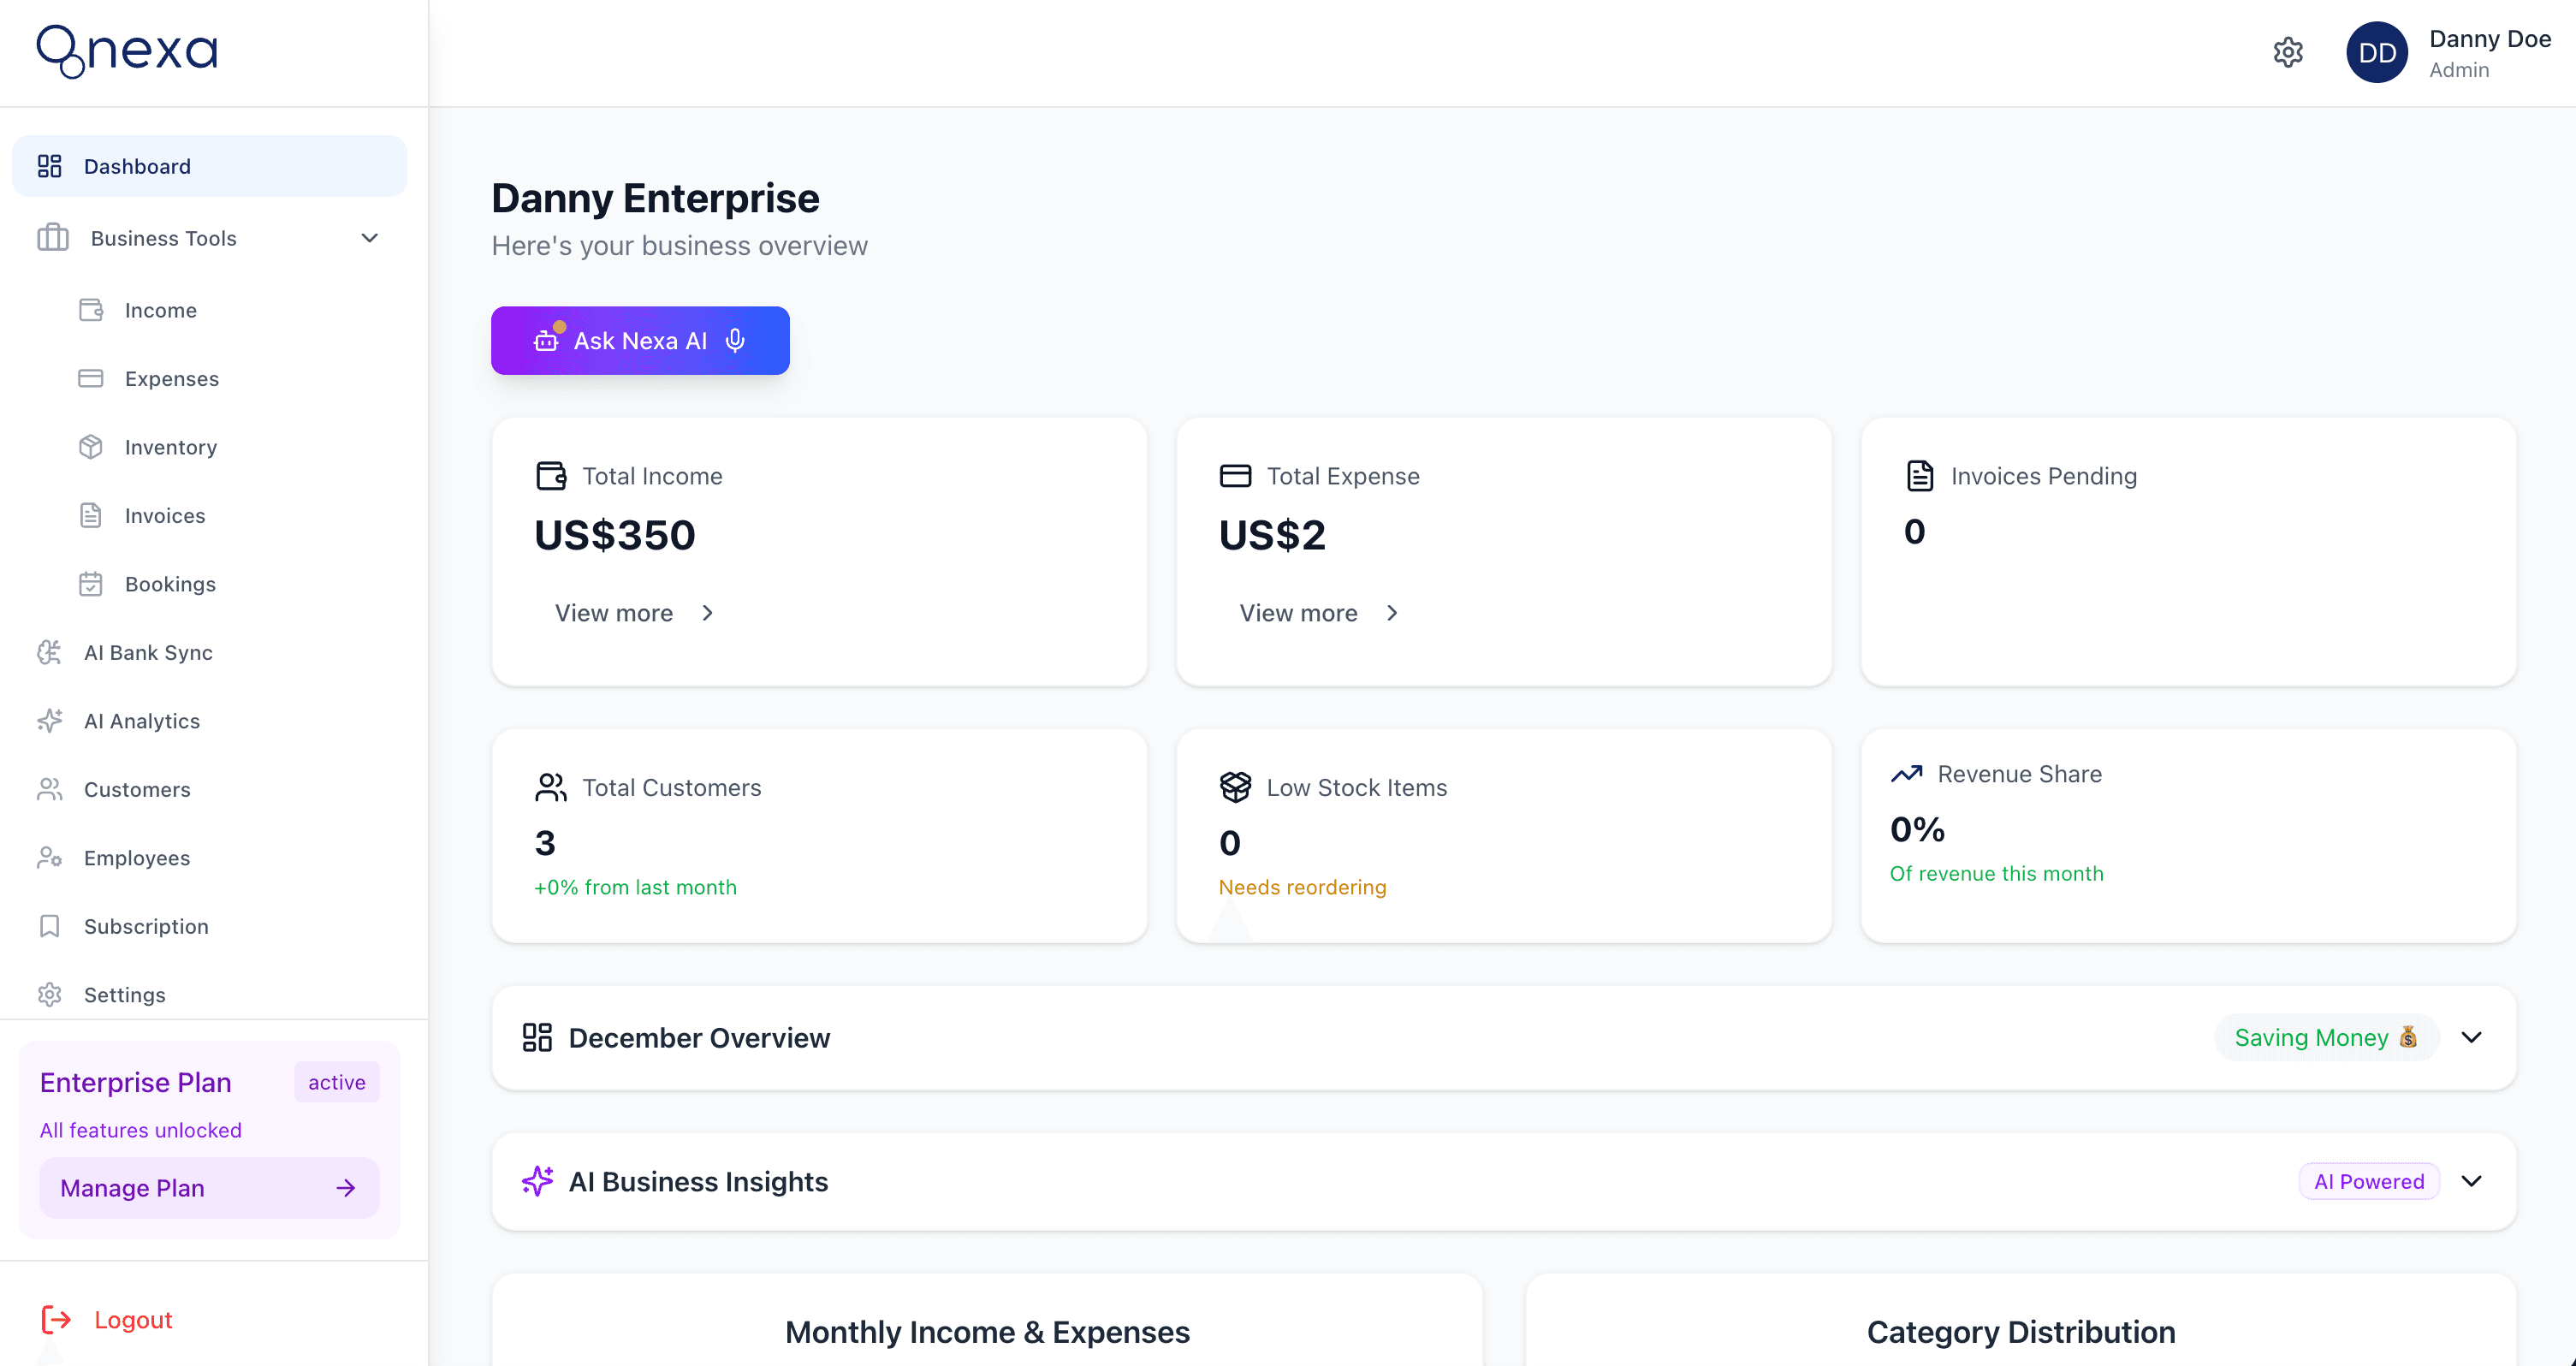
Task: Click the Logout link
Action: pyautogui.click(x=133, y=1319)
